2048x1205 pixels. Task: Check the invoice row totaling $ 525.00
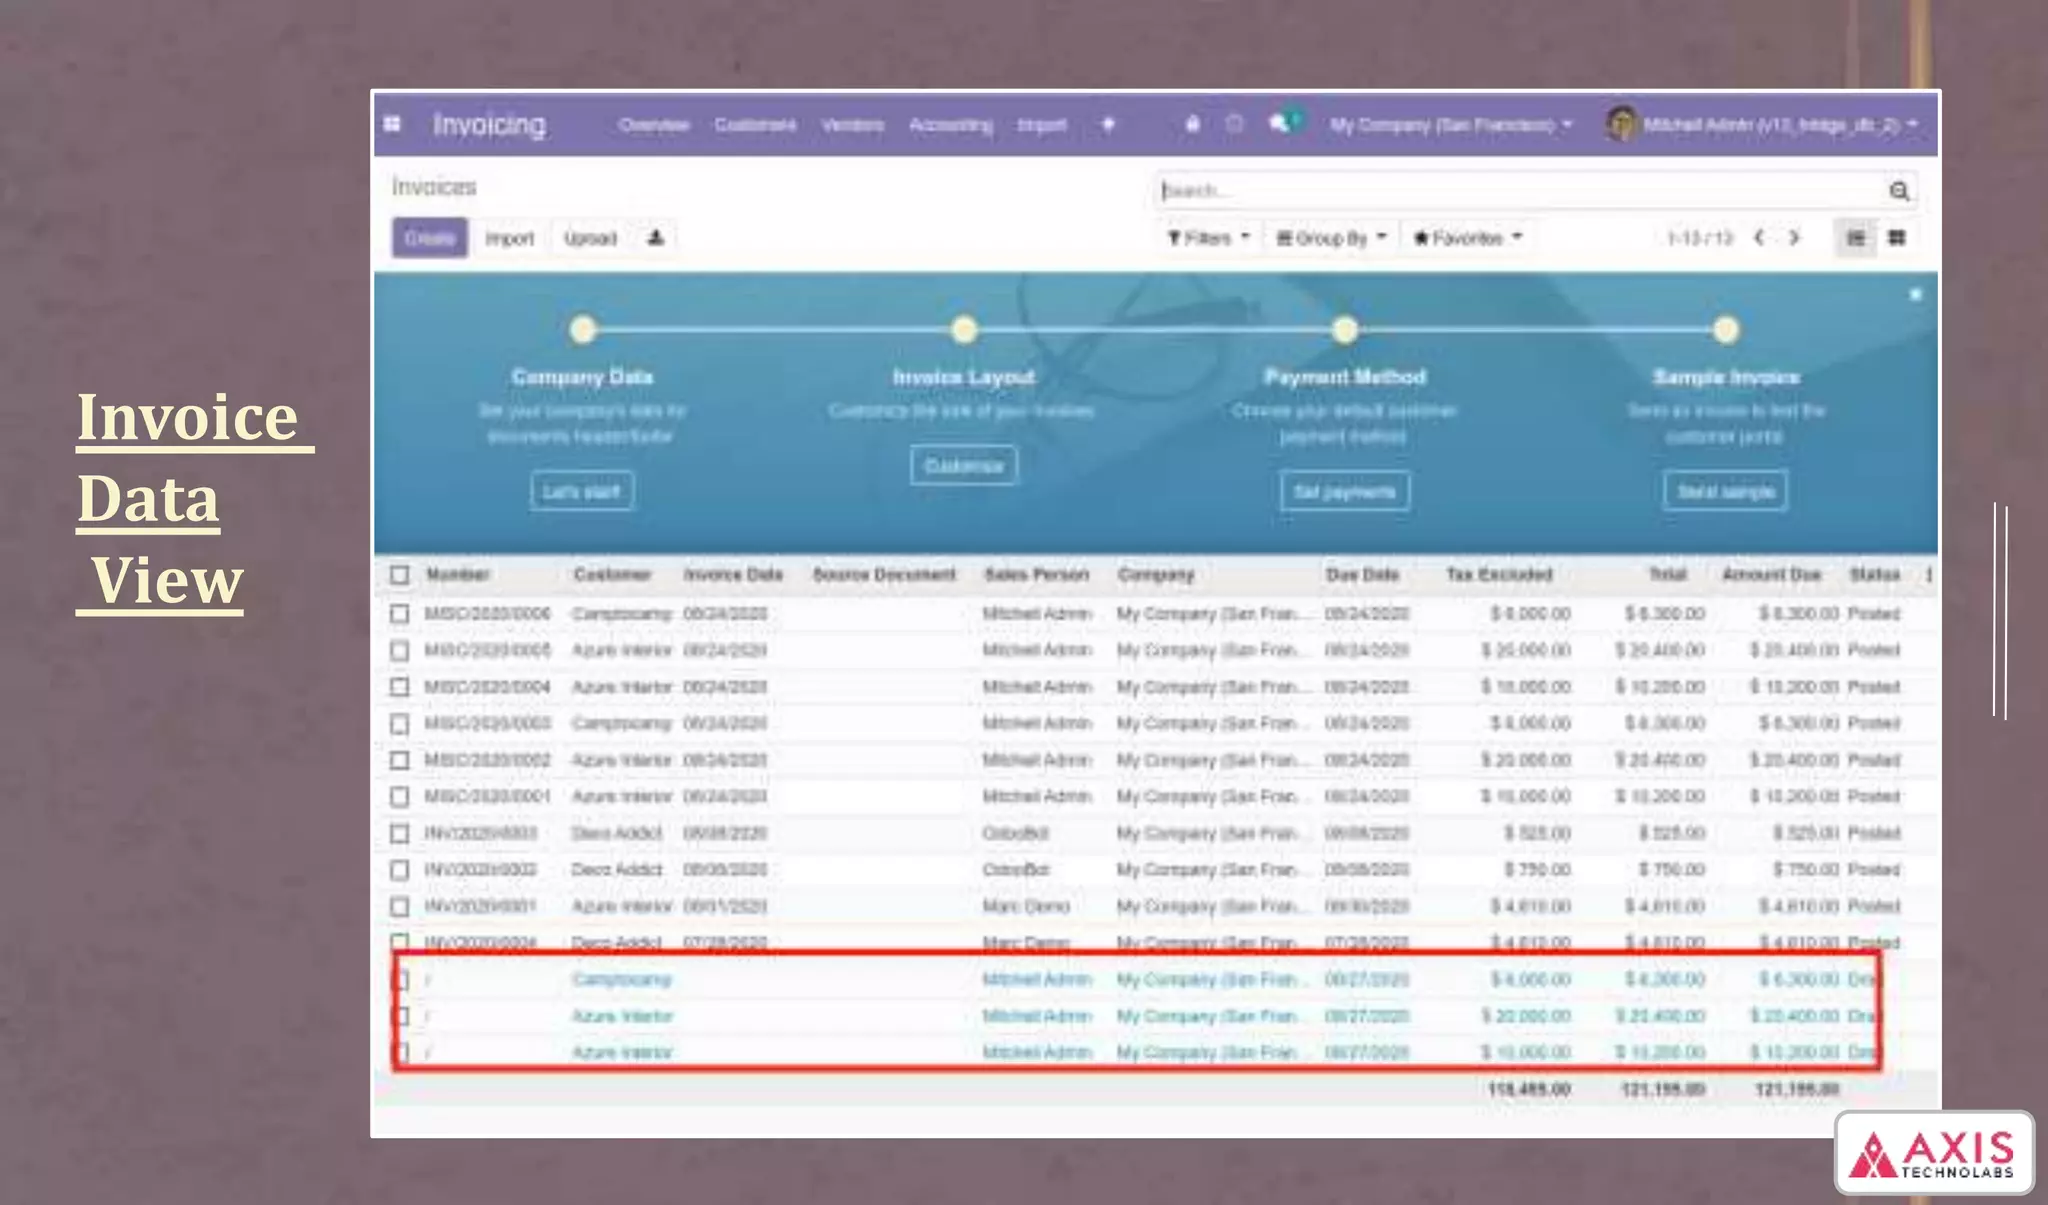tap(400, 833)
